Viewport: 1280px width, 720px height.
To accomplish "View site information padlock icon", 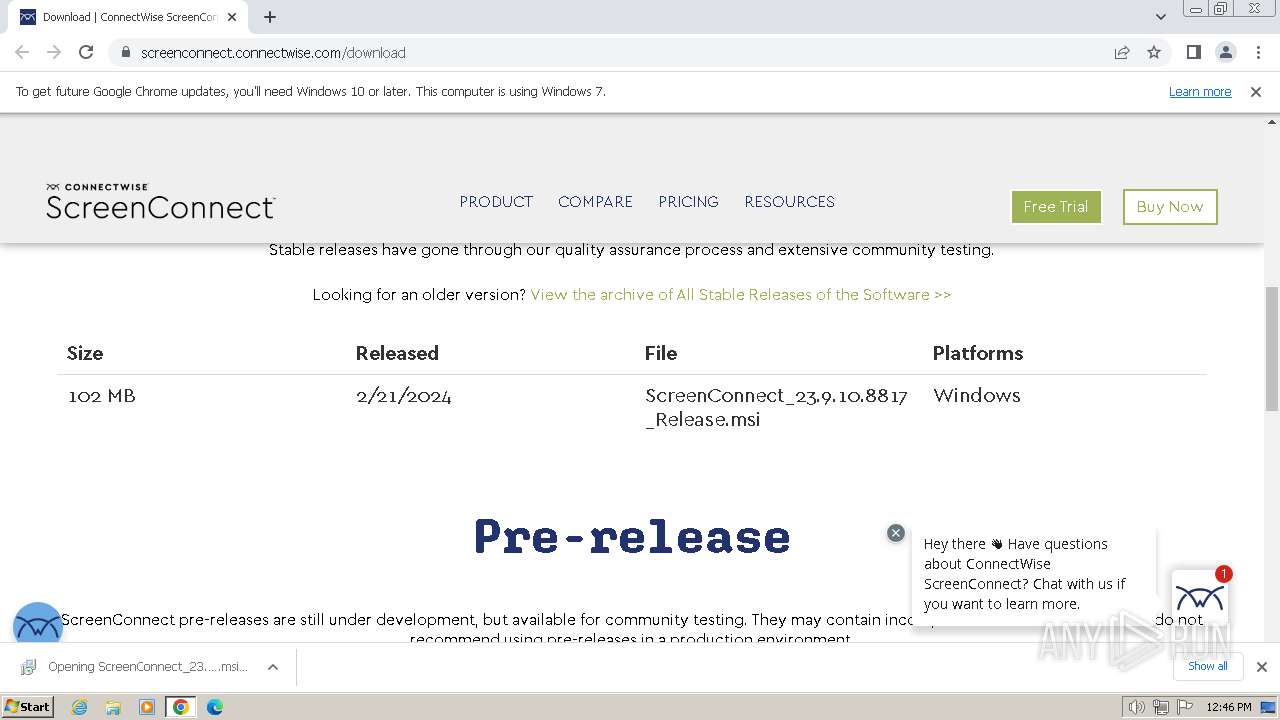I will click(125, 52).
